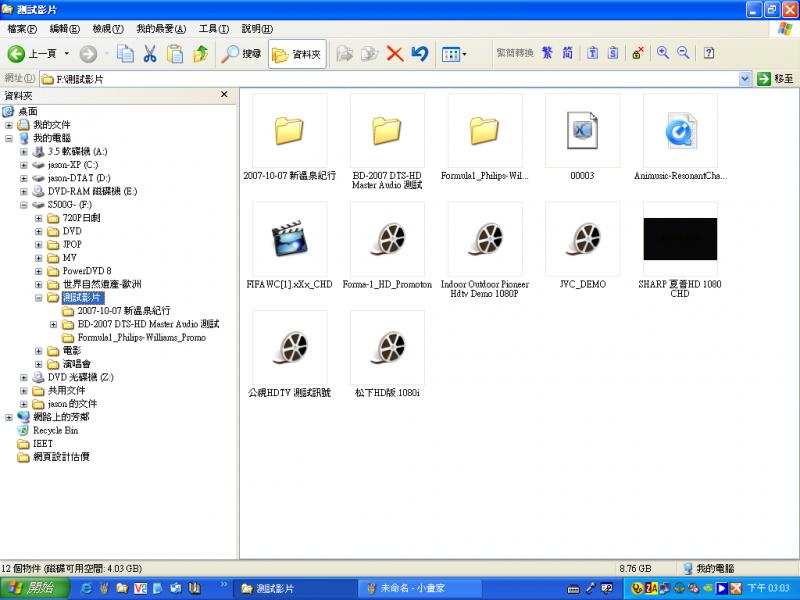Viewport: 800px width, 600px height.
Task: Click the 開始 Start button
Action: (x=28, y=589)
